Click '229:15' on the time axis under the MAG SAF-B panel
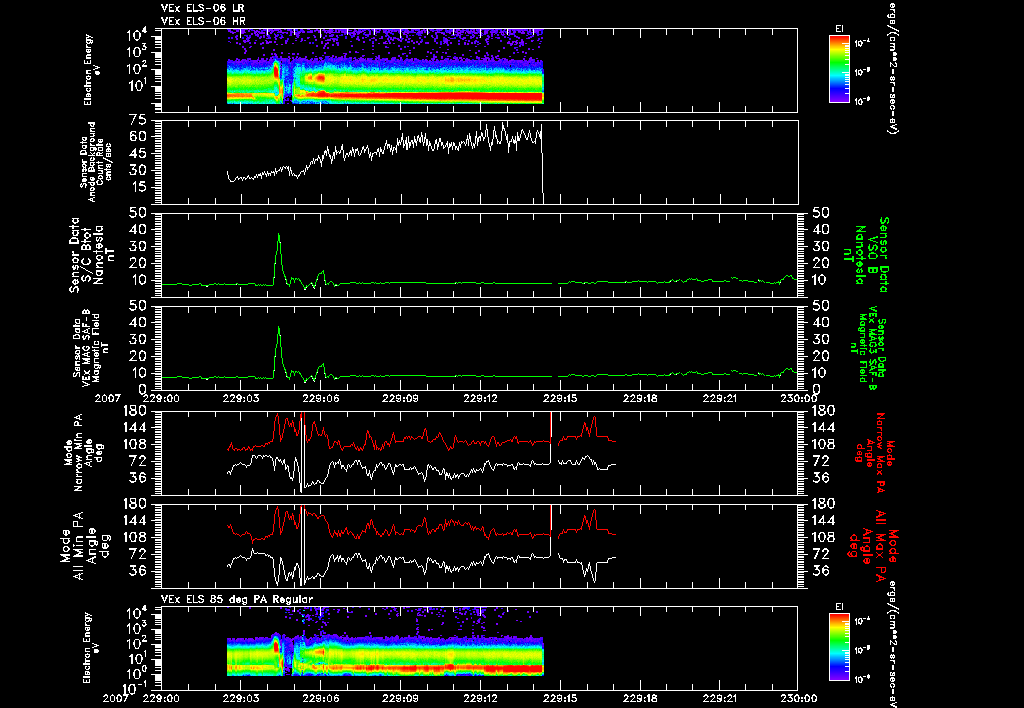Screen dimensions: 1024x708 pos(560,398)
